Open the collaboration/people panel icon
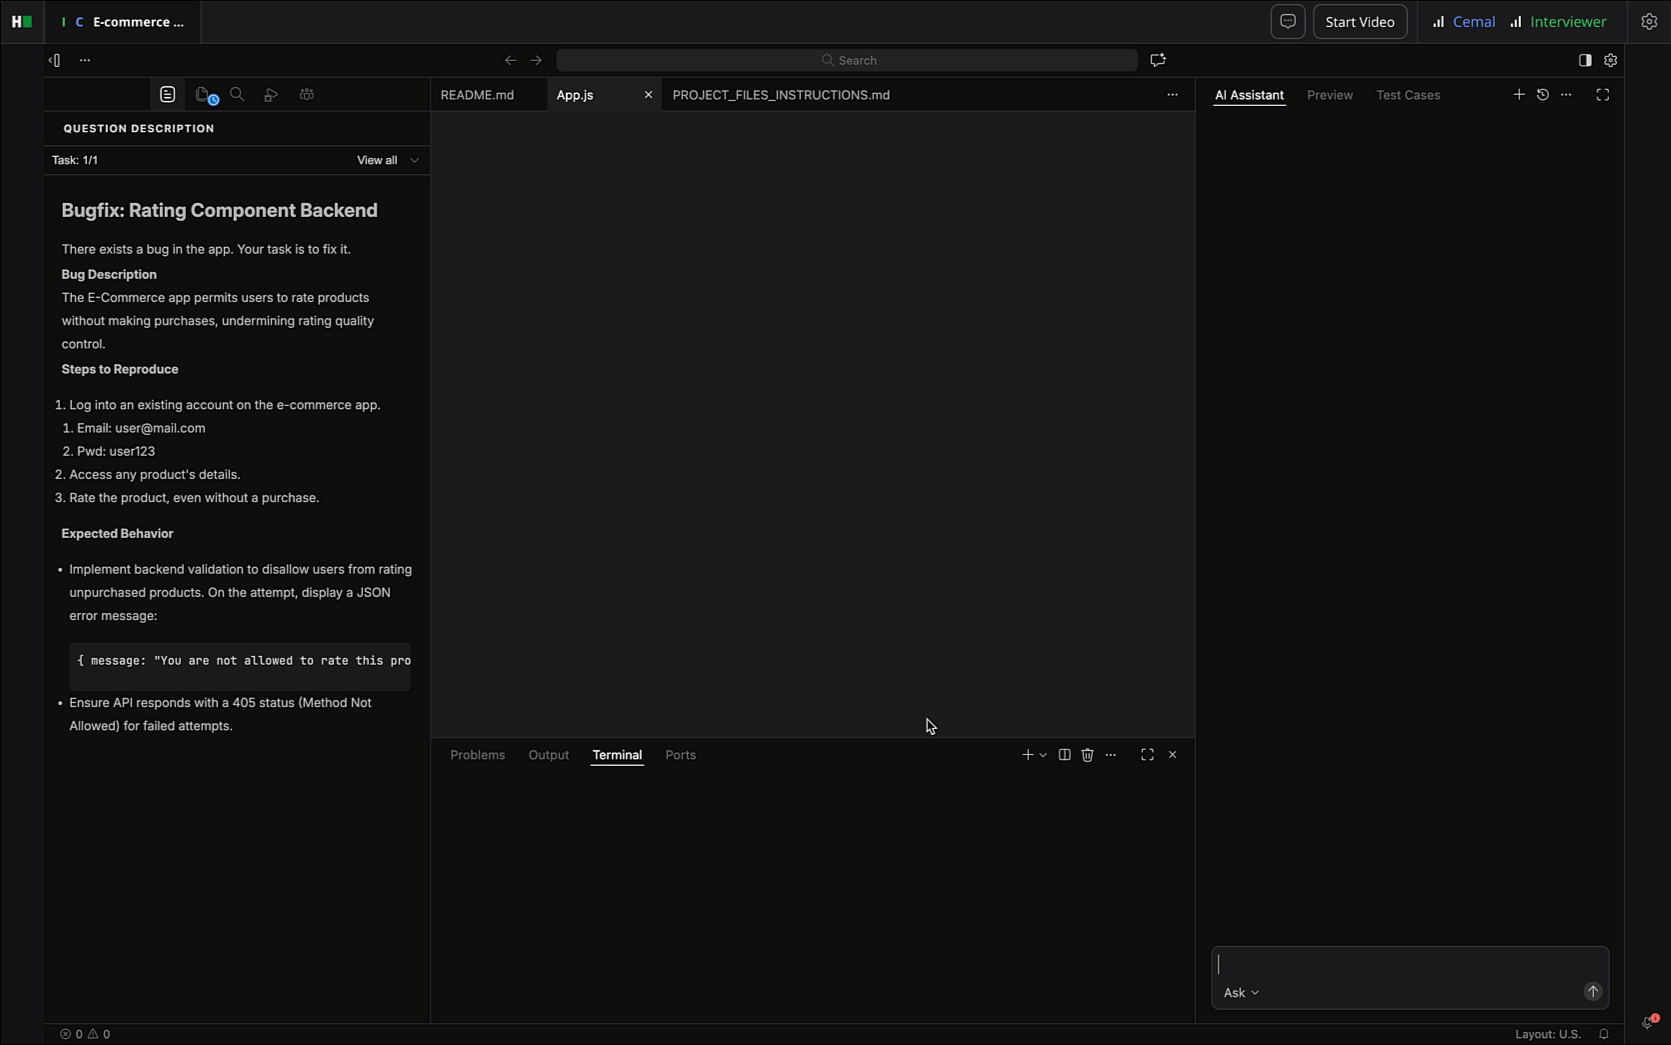 (306, 94)
